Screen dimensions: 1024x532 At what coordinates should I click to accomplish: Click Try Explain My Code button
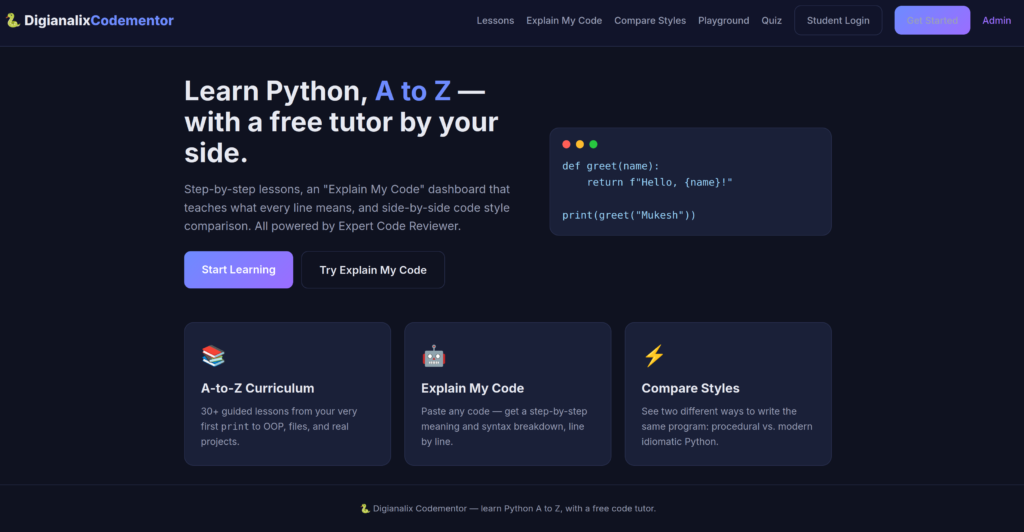(x=373, y=270)
